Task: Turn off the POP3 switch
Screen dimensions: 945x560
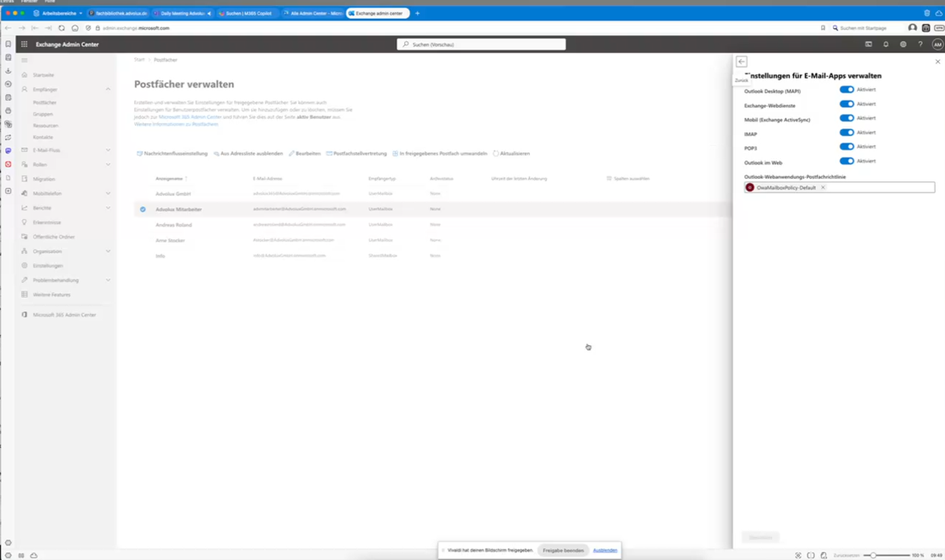Action: pyautogui.click(x=846, y=147)
